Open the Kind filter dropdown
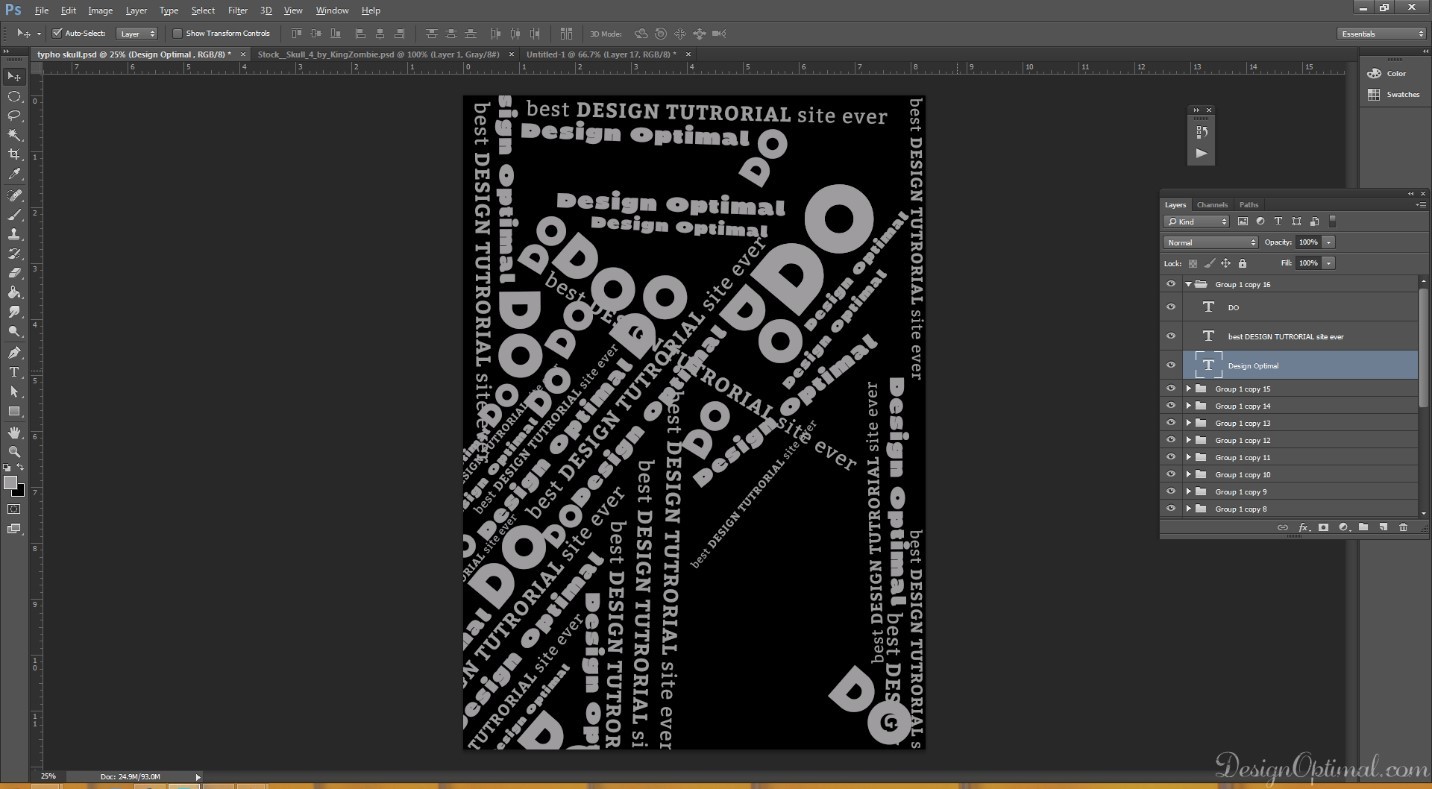 pyautogui.click(x=1196, y=221)
